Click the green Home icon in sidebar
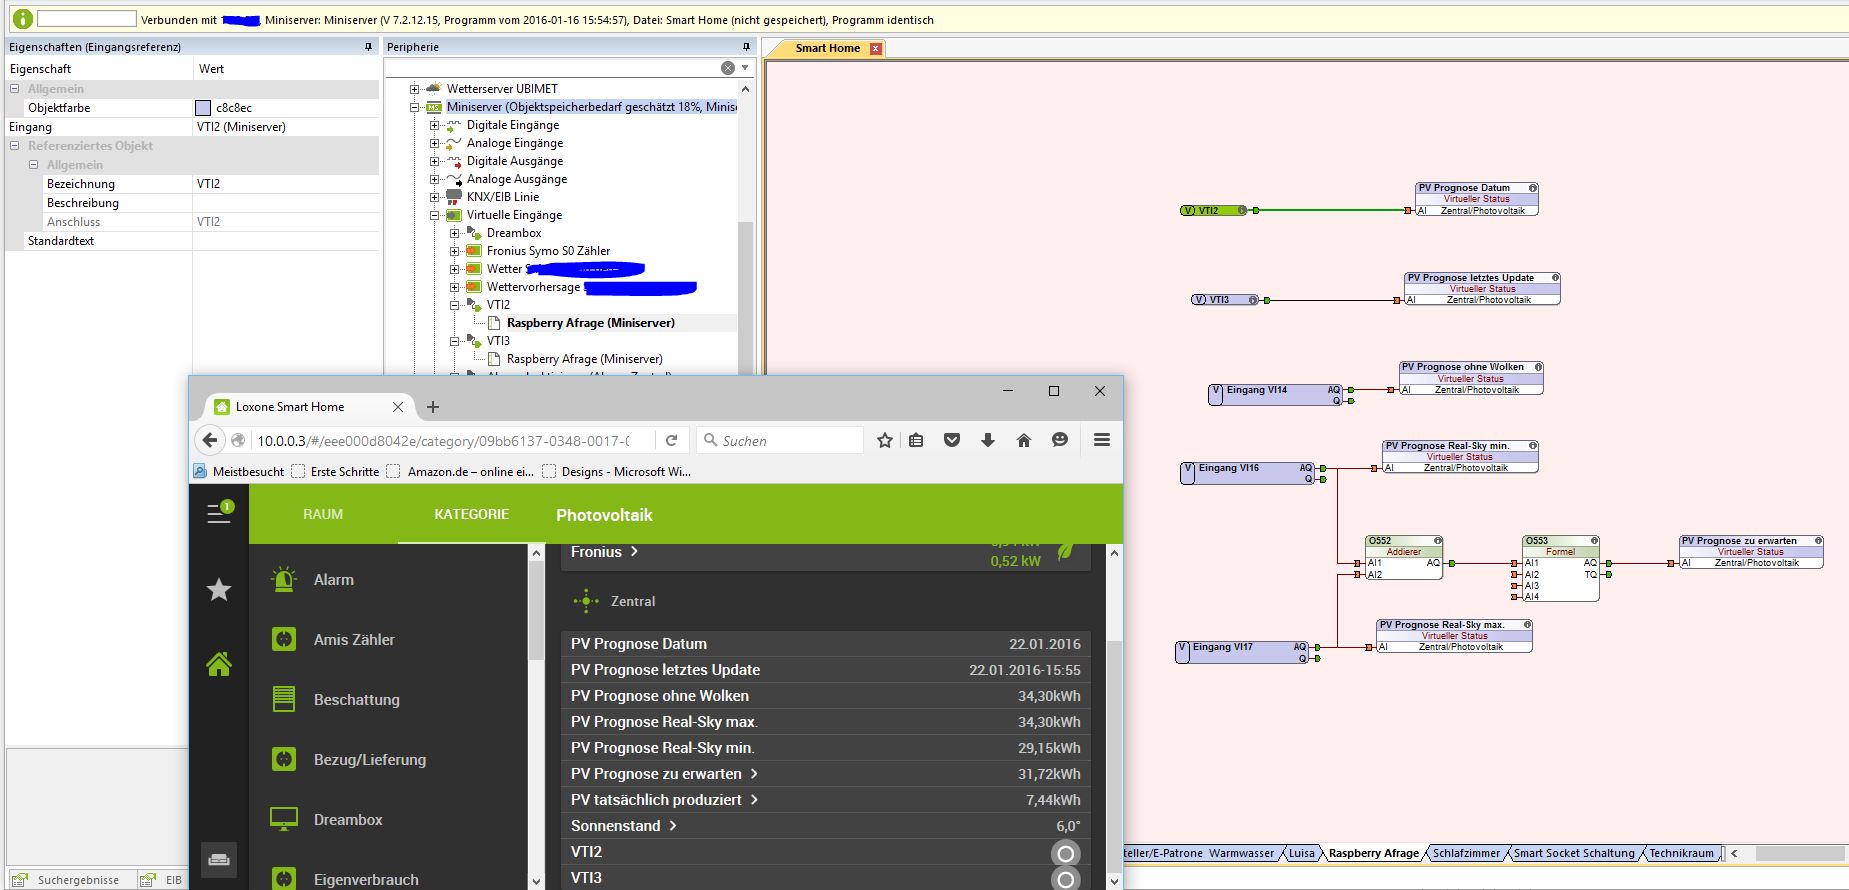1849x890 pixels. pyautogui.click(x=219, y=664)
